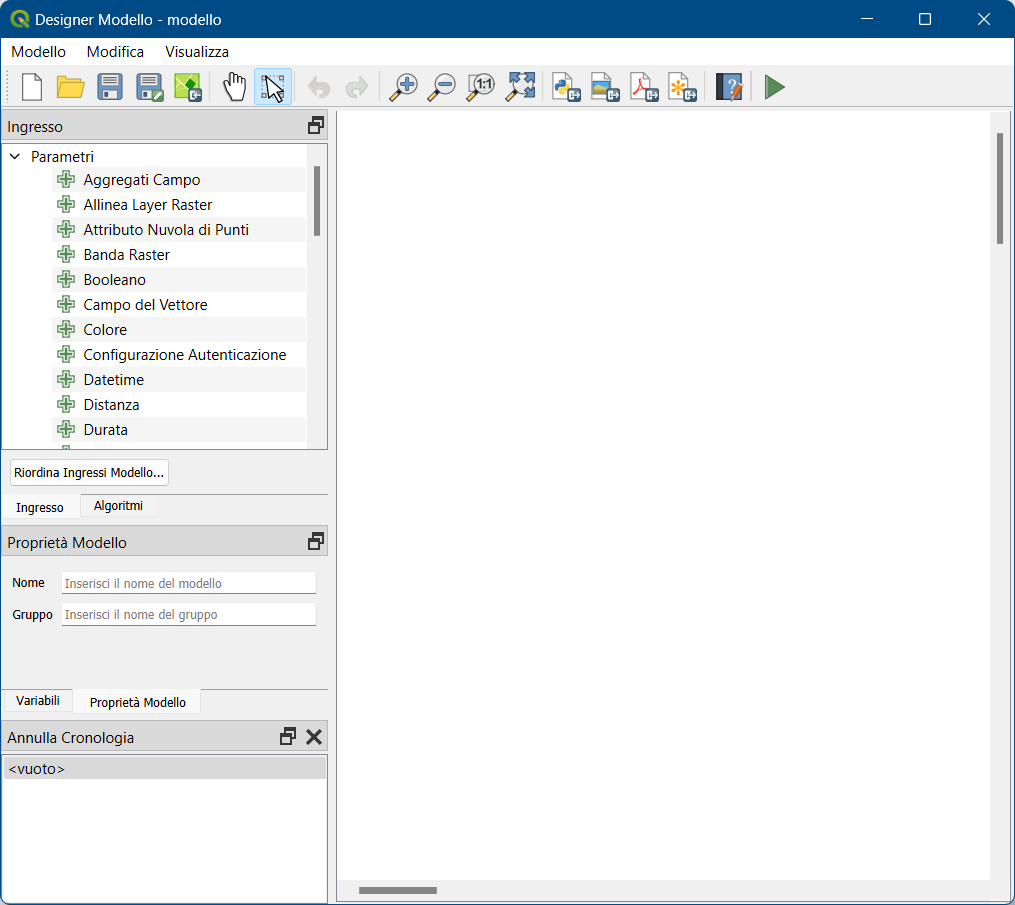Click the canvas vertical scrollbar handle
This screenshot has height=905, width=1015.
pyautogui.click(x=1000, y=188)
